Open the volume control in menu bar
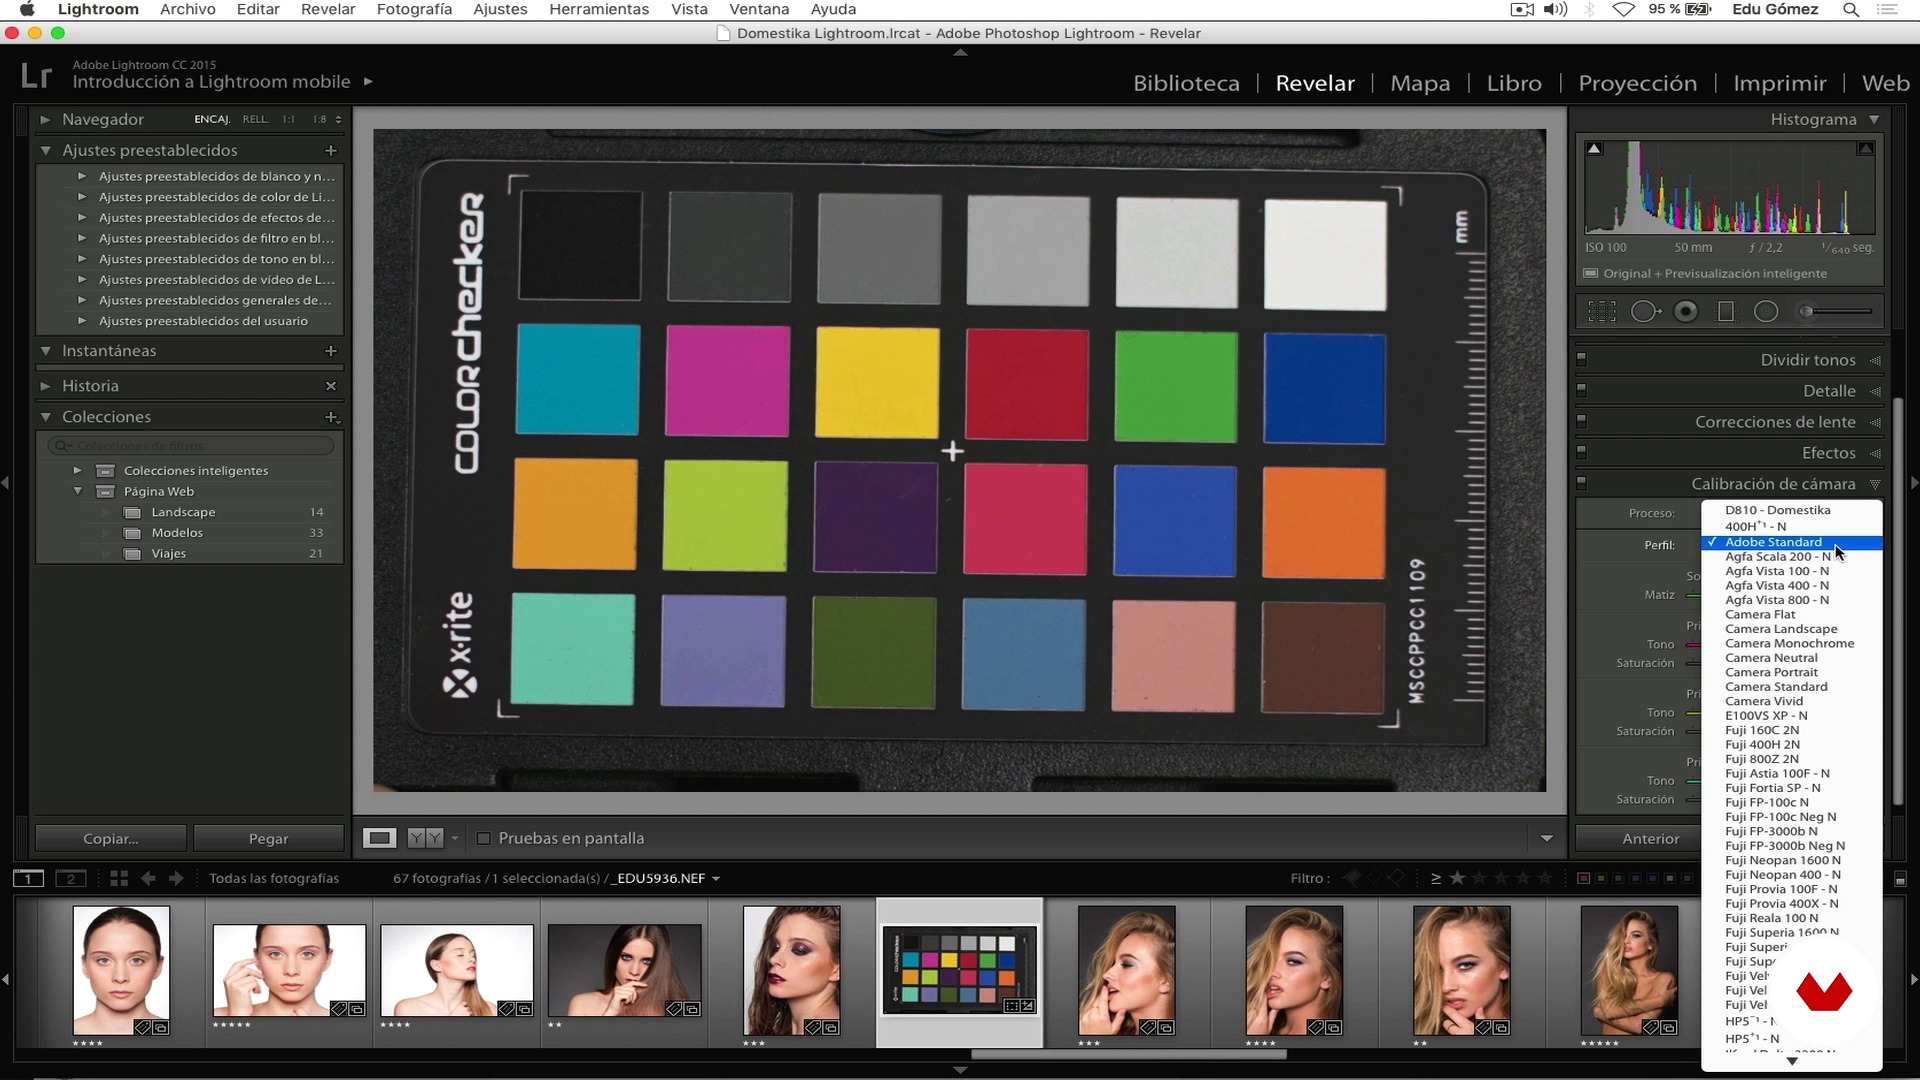This screenshot has height=1080, width=1920. (x=1556, y=10)
